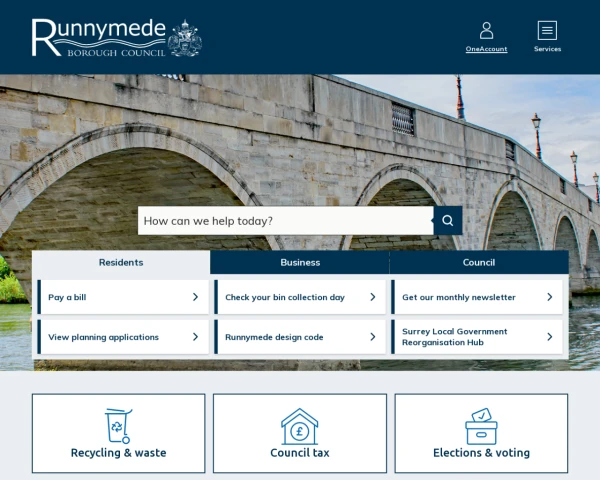600x480 pixels.
Task: Click the magnifier search button
Action: (448, 220)
